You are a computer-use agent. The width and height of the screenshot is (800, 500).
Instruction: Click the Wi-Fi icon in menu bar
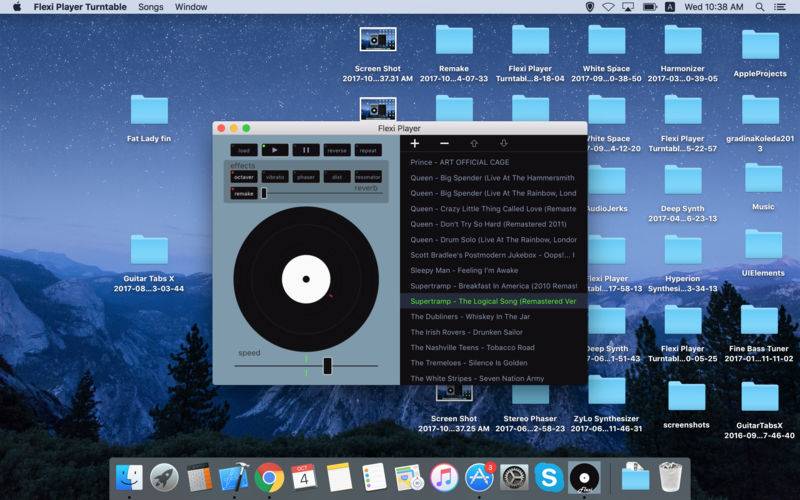click(608, 7)
